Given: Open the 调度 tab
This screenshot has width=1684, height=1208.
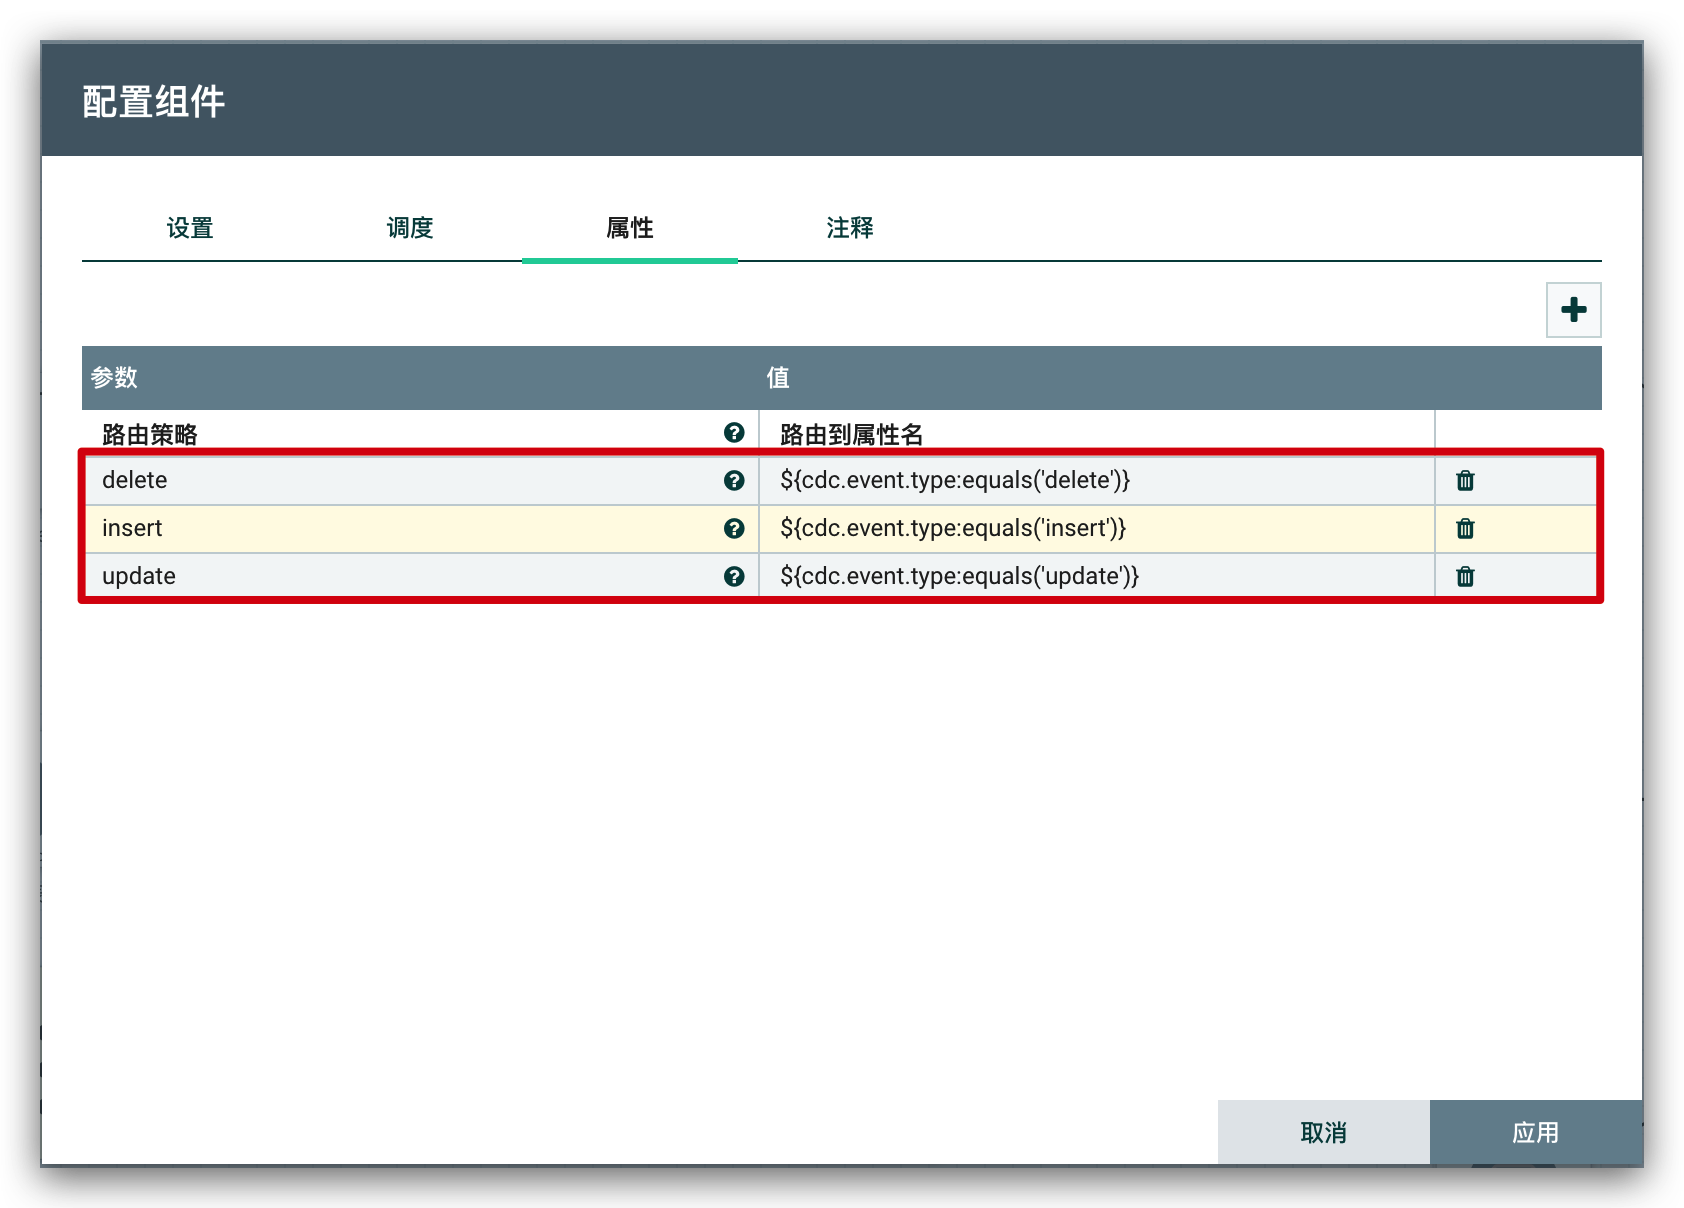Looking at the screenshot, I should pos(410,229).
